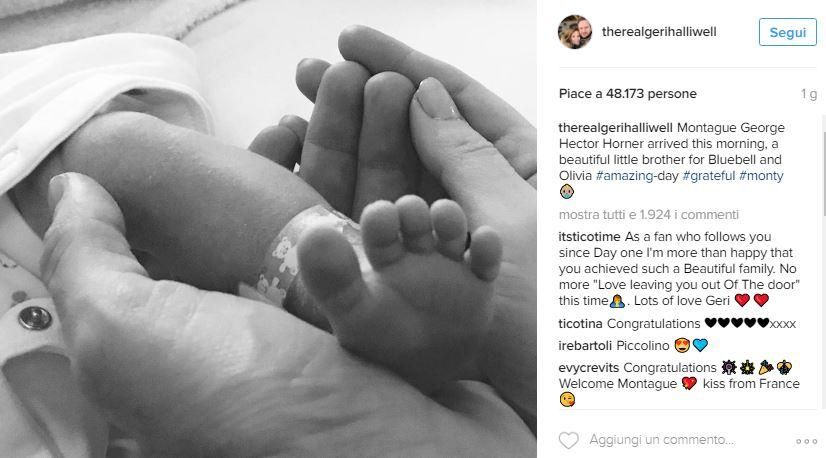The height and width of the screenshot is (458, 826).
Task: Open therealgerihalliwell profile avatar
Action: [575, 32]
